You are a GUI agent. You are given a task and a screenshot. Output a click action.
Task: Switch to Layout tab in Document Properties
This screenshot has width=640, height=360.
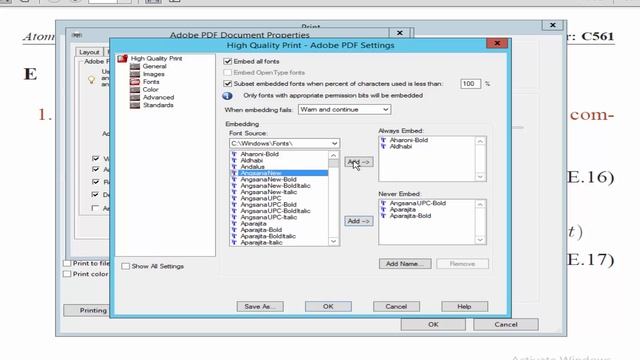pos(89,52)
